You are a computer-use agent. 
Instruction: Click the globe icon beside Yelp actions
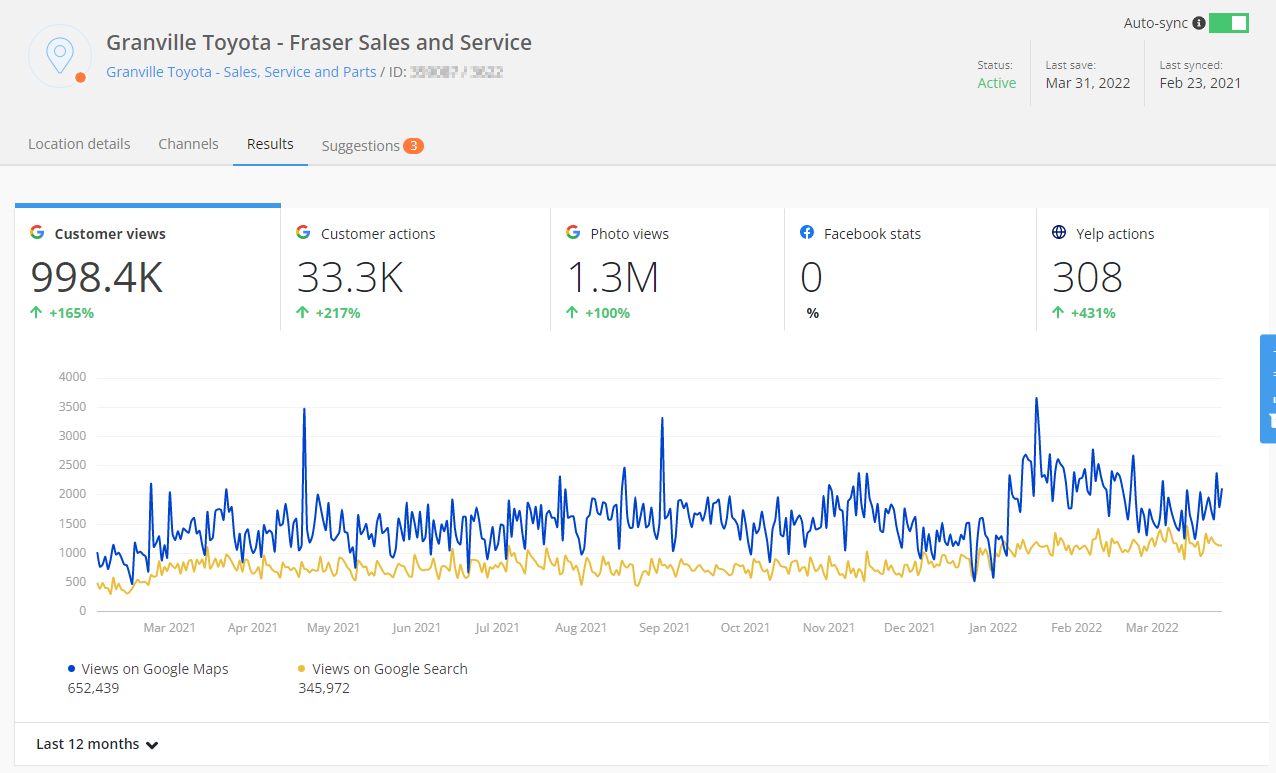[1059, 233]
